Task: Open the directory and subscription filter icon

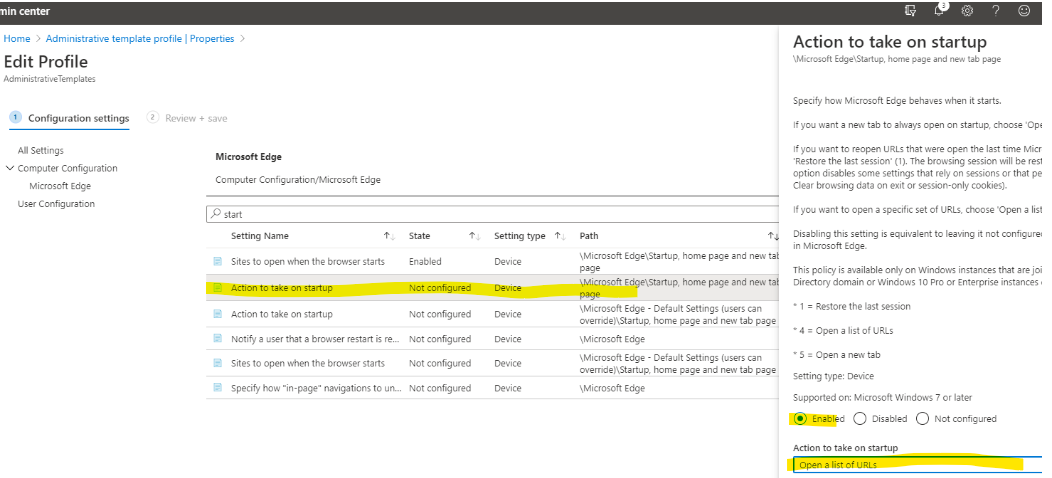Action: 910,11
